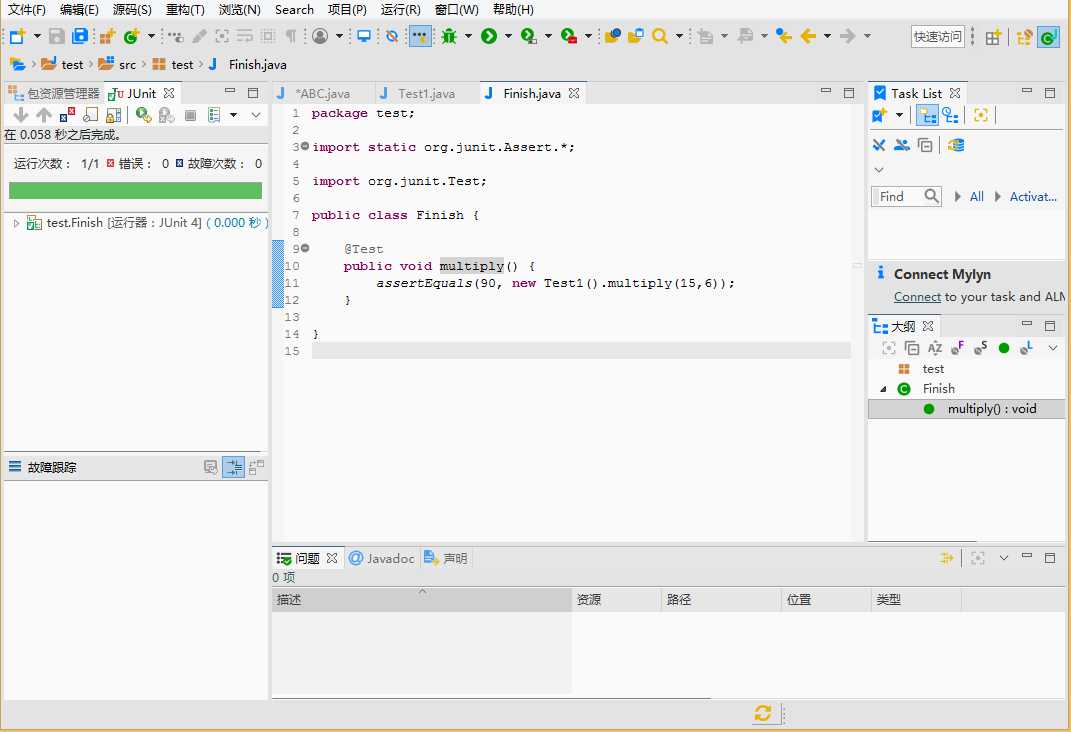Screen dimensions: 1071x732
Task: Rerun the JUnit test
Action: coord(143,115)
